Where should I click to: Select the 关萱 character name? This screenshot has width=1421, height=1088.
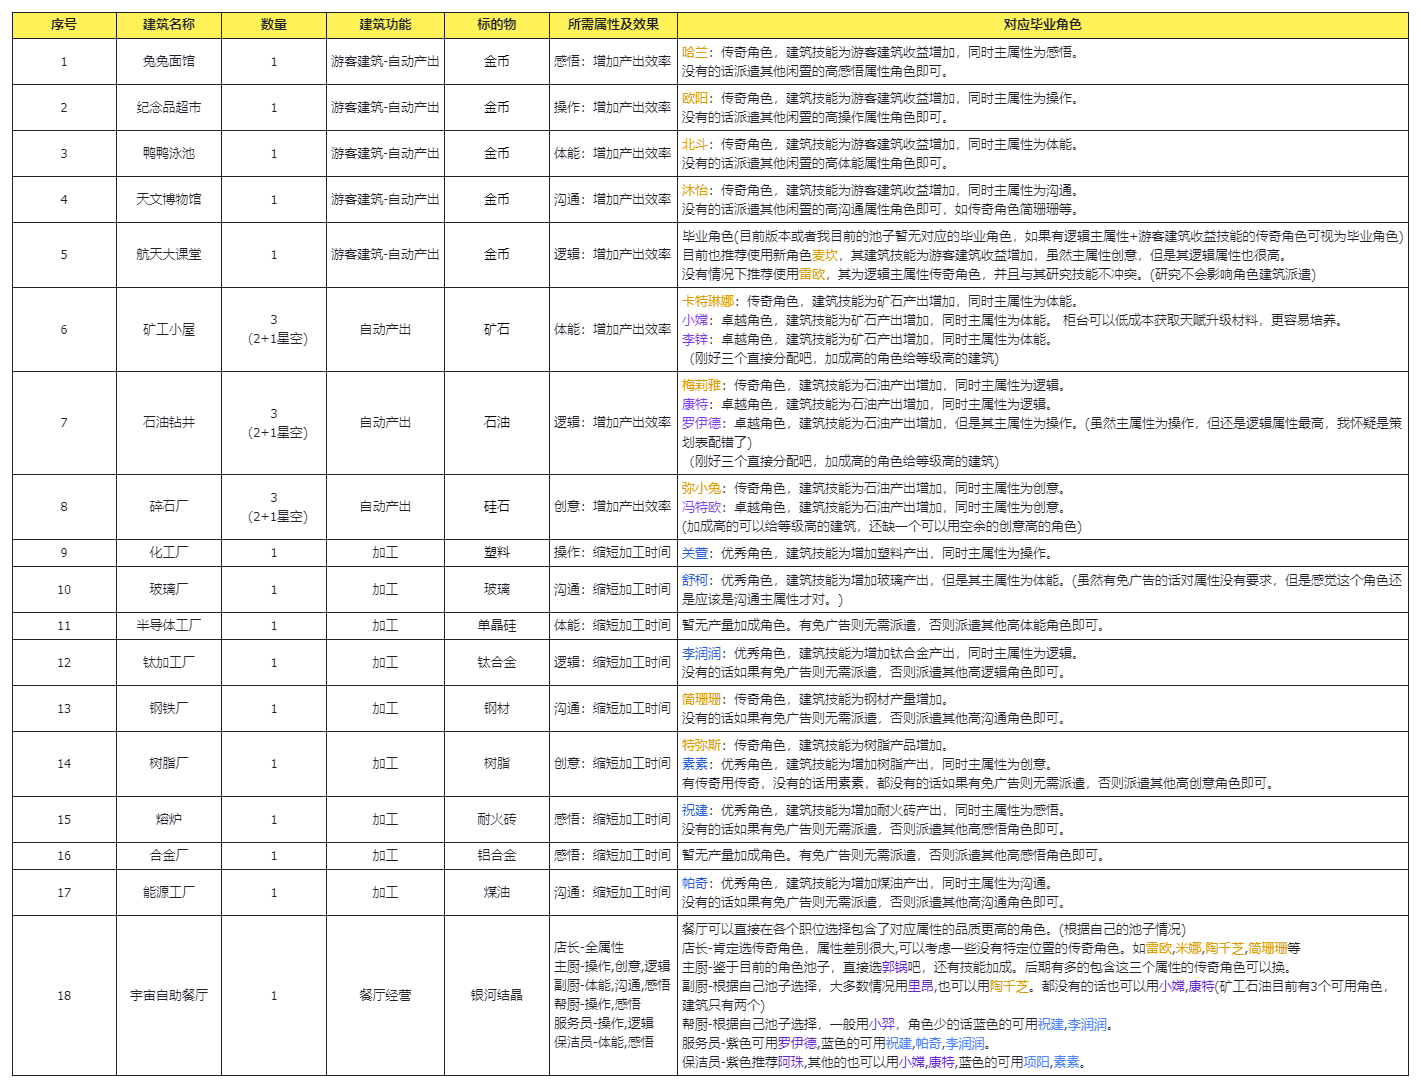[695, 553]
